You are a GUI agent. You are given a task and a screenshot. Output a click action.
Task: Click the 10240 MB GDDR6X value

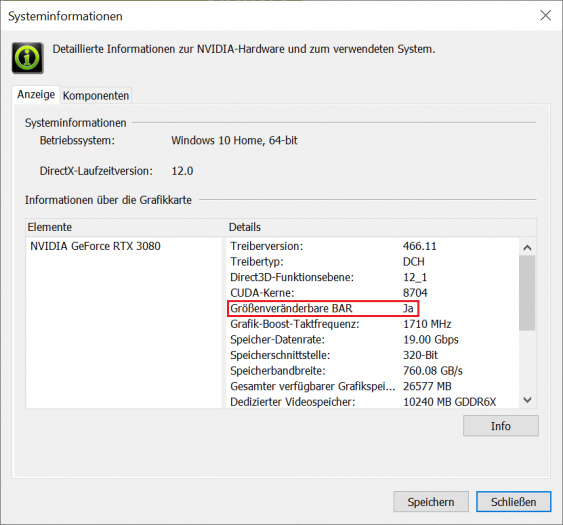[450, 402]
